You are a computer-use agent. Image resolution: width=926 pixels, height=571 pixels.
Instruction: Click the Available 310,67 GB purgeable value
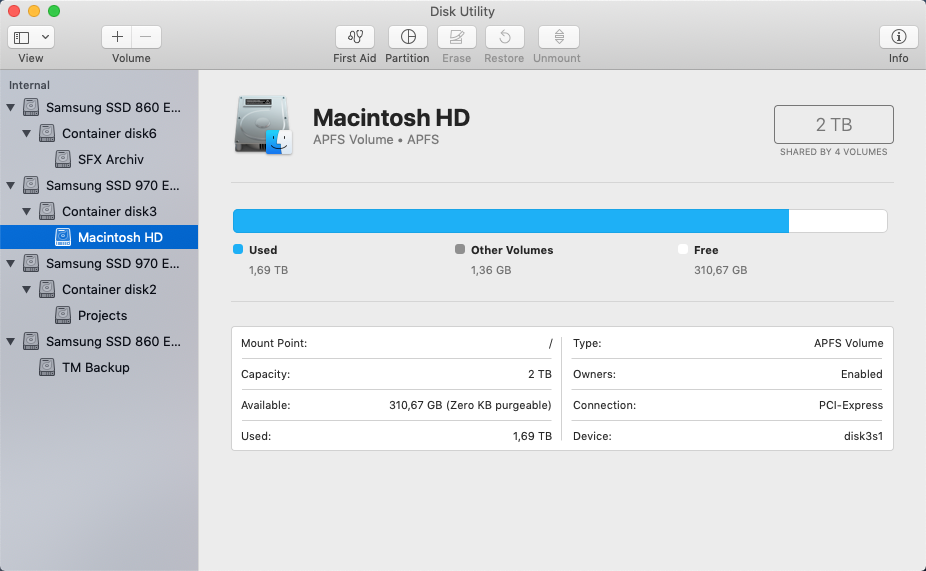(x=470, y=405)
